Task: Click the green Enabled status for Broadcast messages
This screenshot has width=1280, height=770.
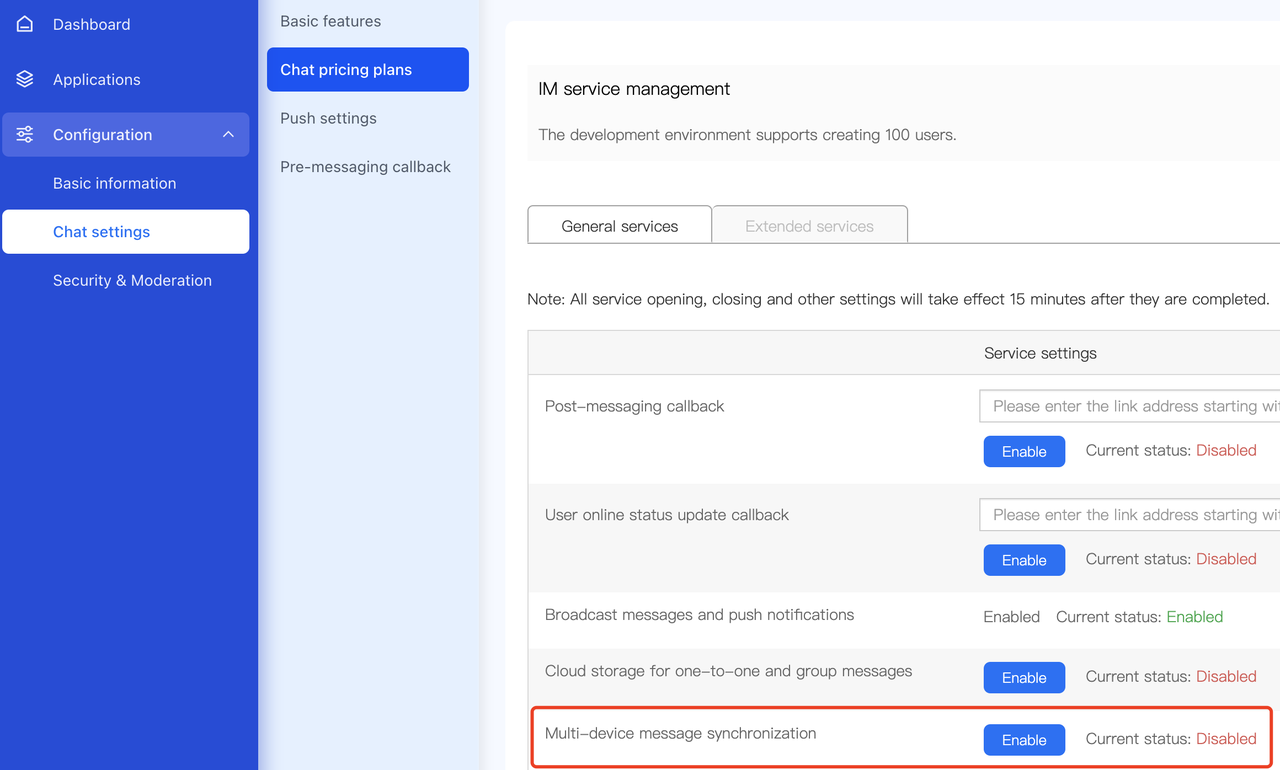Action: [x=1195, y=617]
